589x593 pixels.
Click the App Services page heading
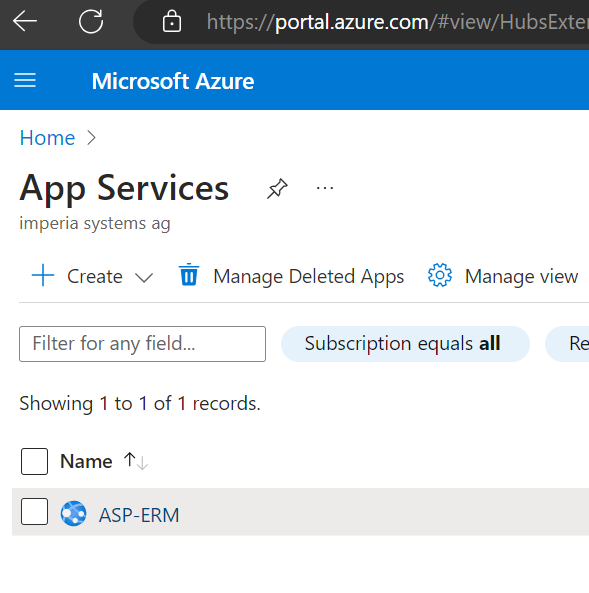pyautogui.click(x=124, y=188)
